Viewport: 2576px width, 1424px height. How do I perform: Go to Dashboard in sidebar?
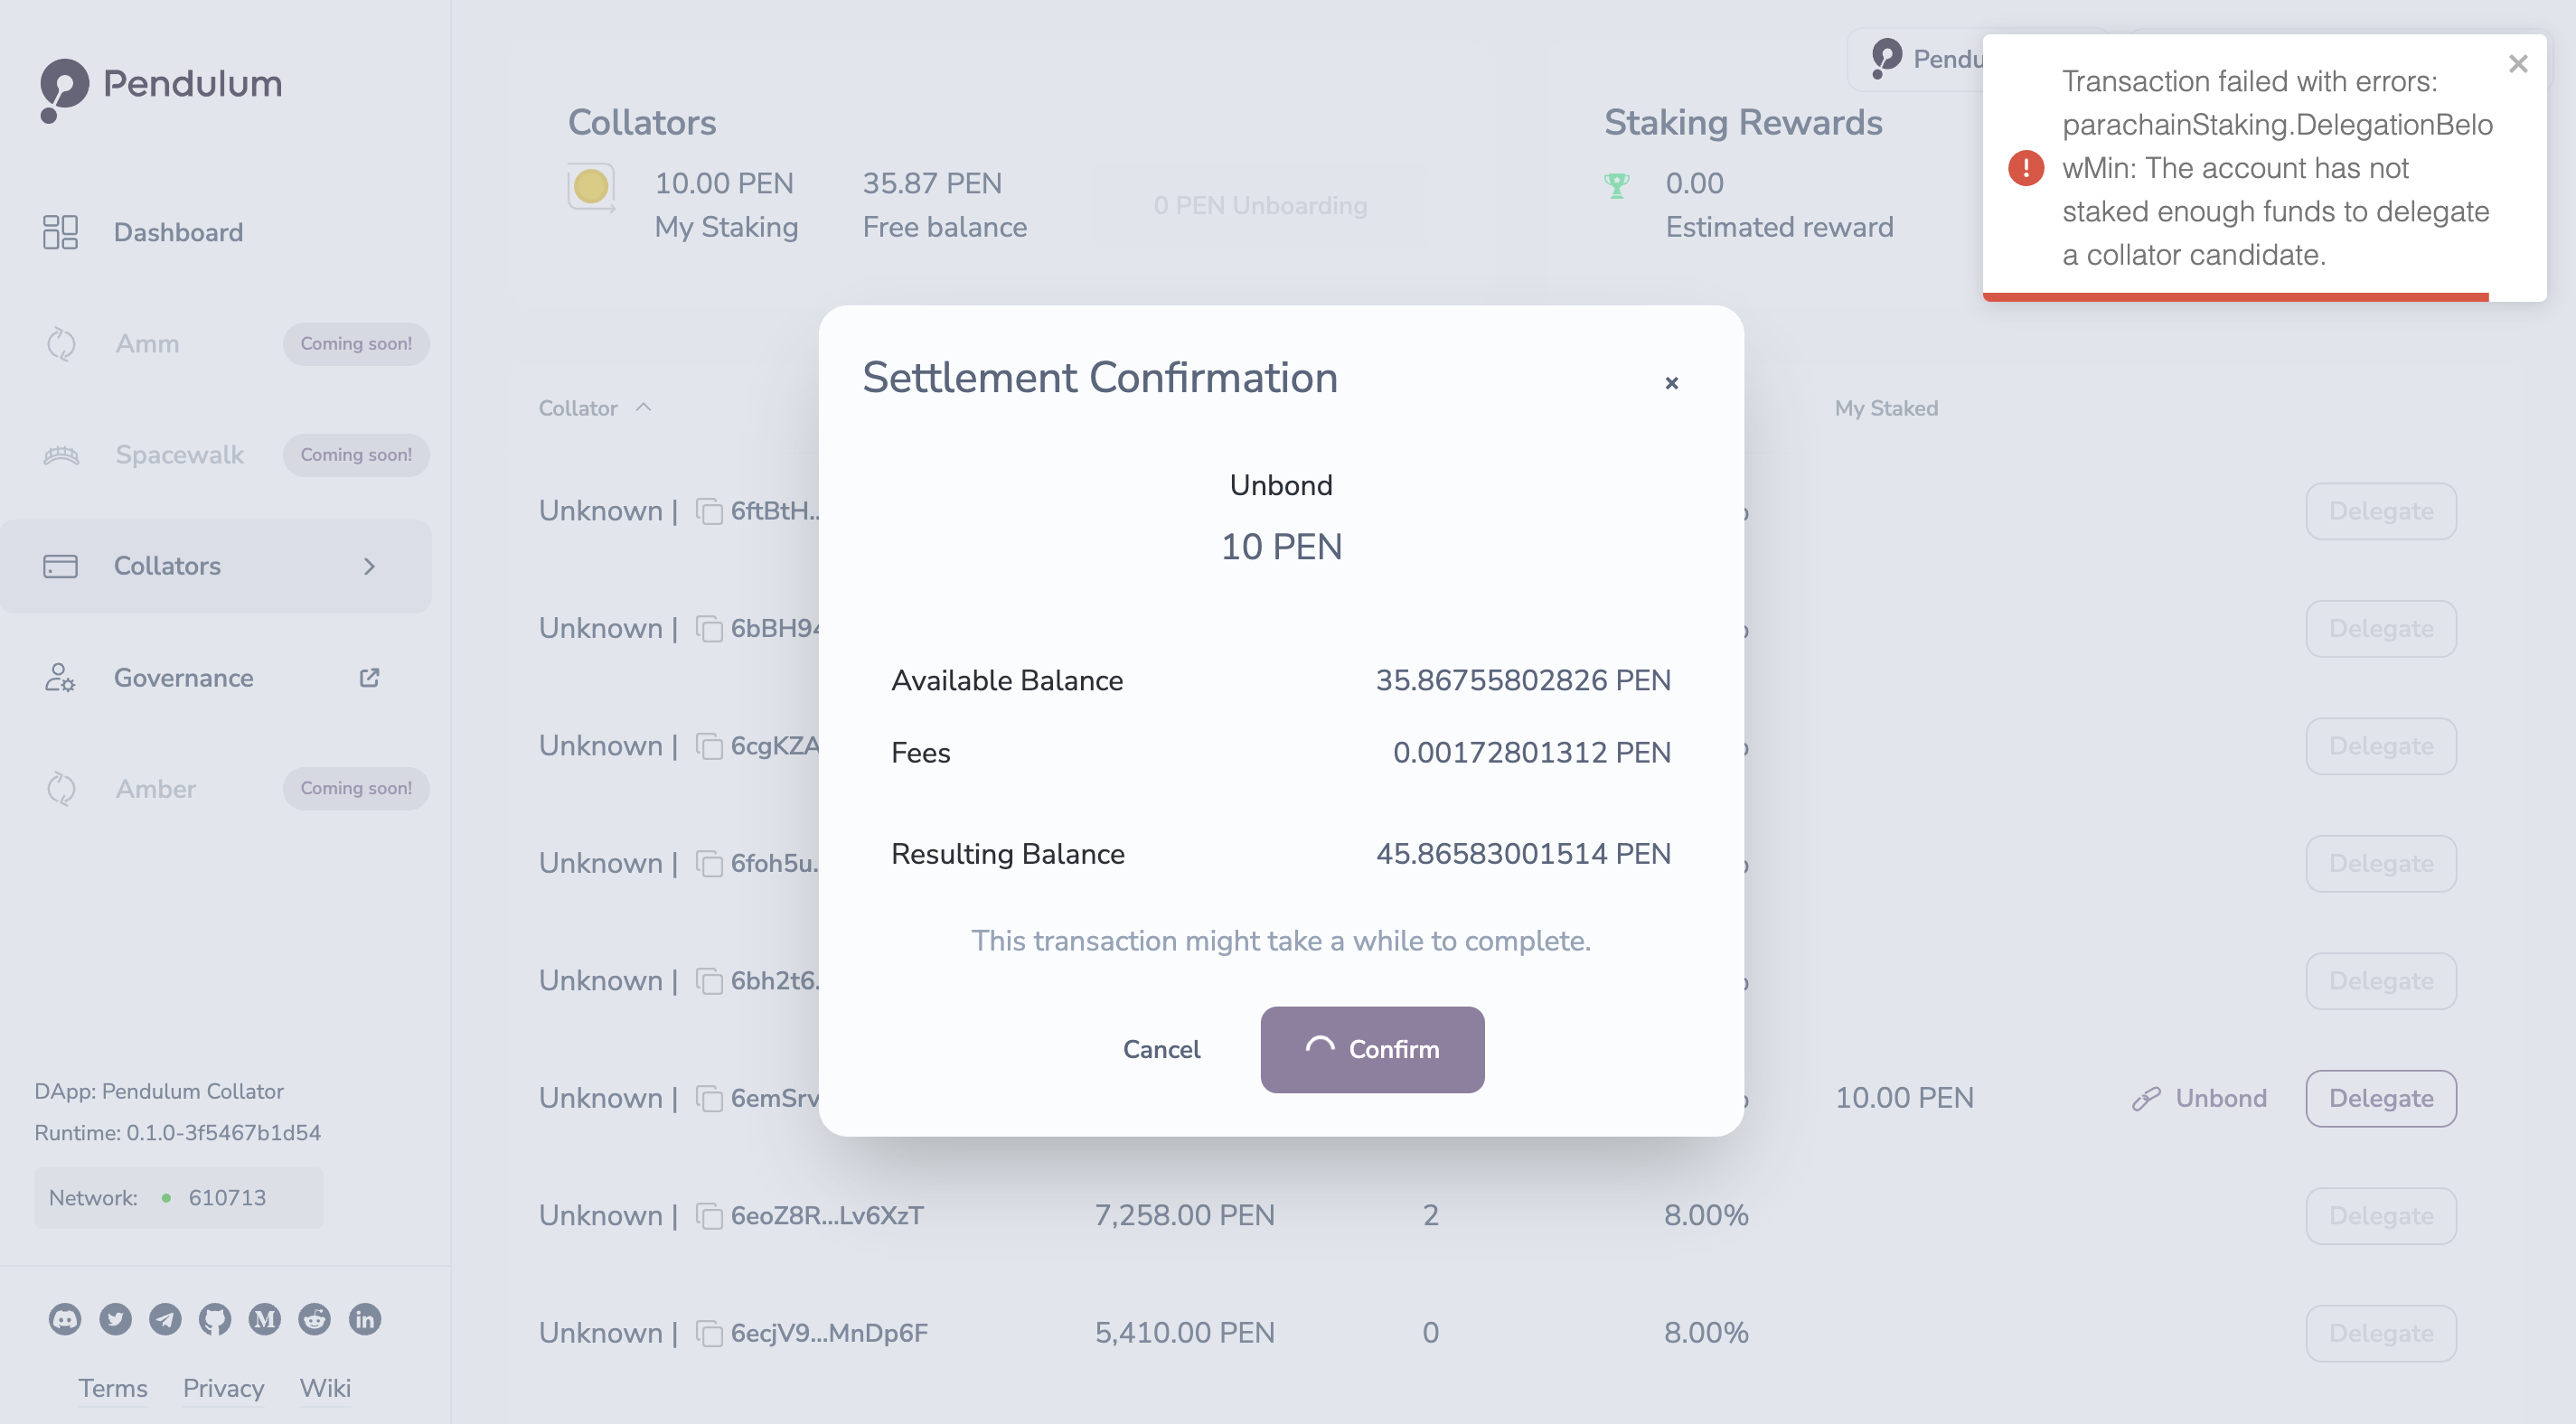178,232
